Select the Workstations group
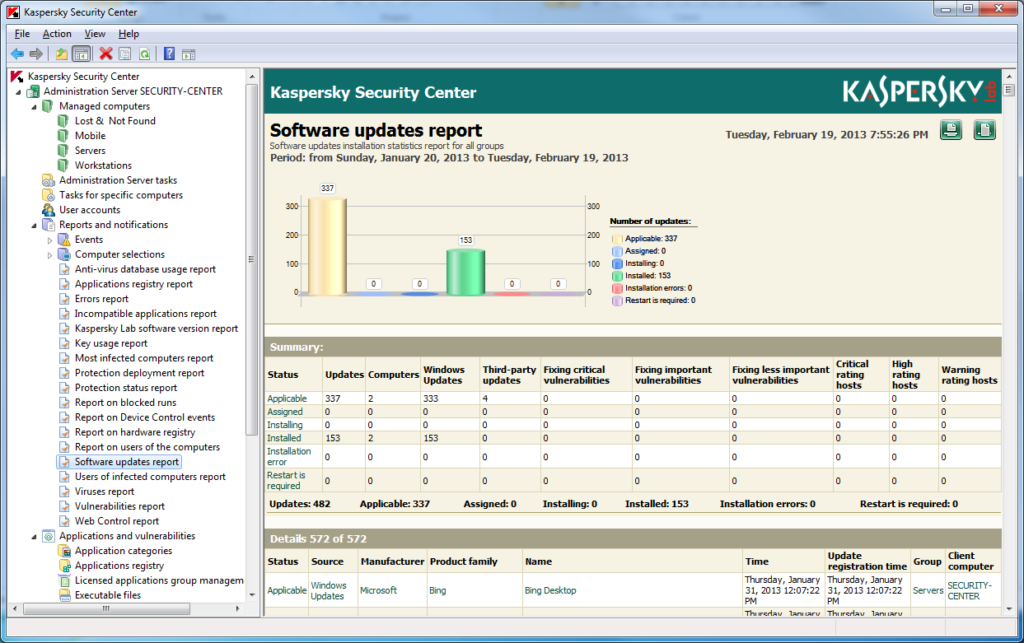 coord(103,165)
